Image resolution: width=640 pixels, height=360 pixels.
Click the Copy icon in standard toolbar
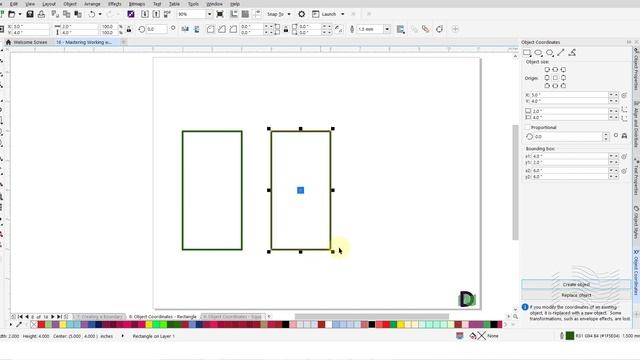67,14
